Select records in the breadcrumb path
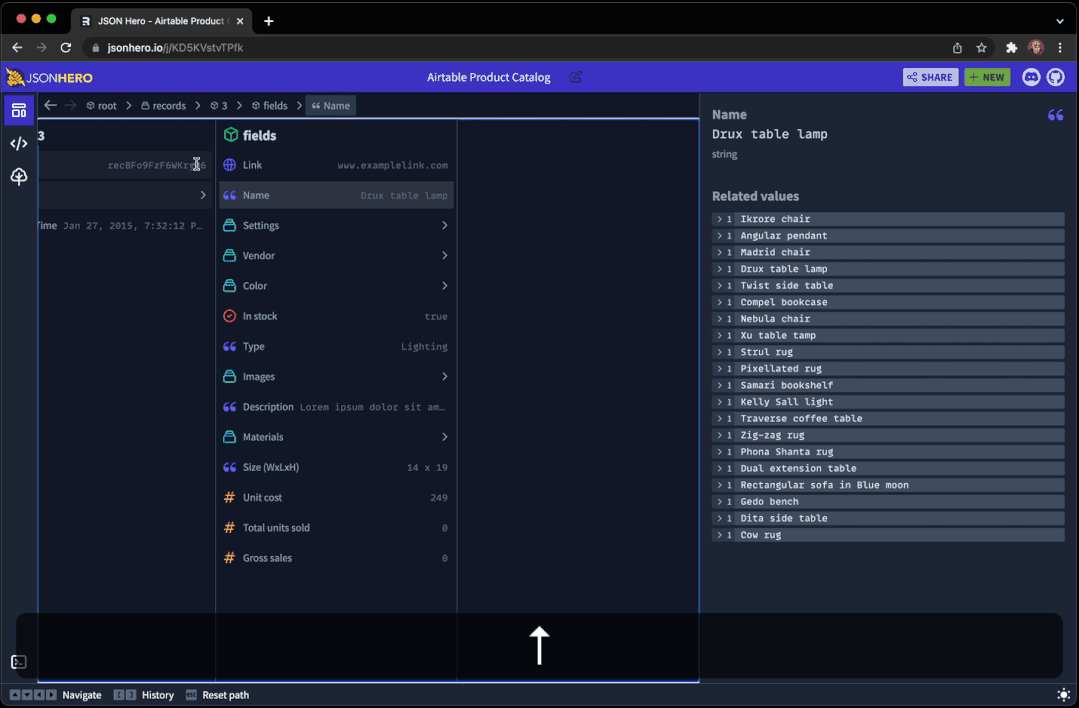 click(163, 105)
